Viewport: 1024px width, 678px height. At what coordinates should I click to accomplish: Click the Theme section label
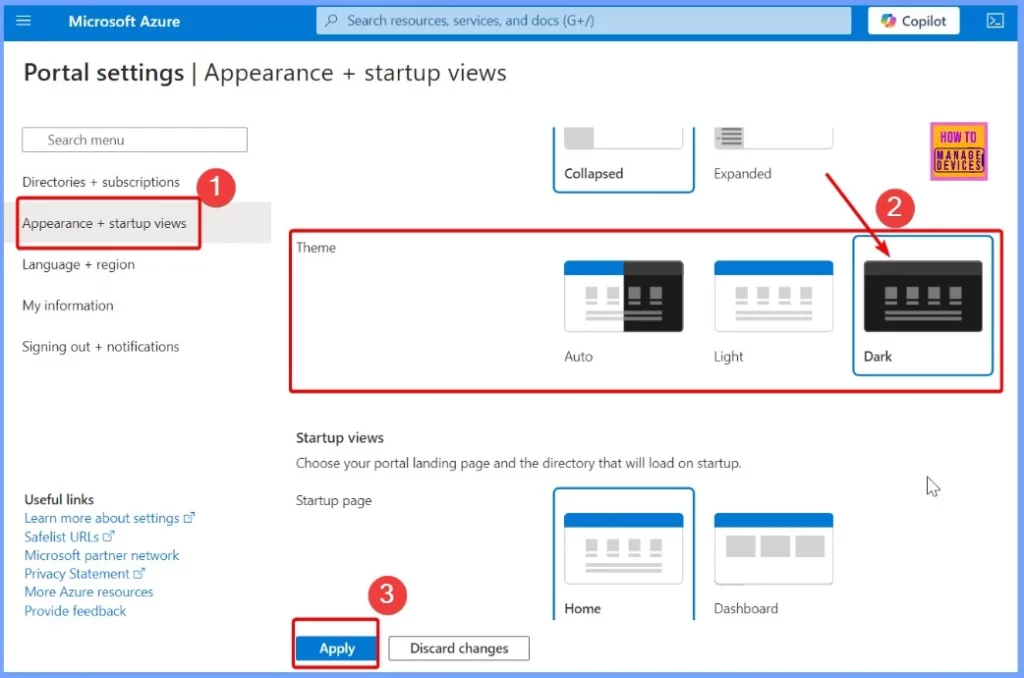pos(316,248)
